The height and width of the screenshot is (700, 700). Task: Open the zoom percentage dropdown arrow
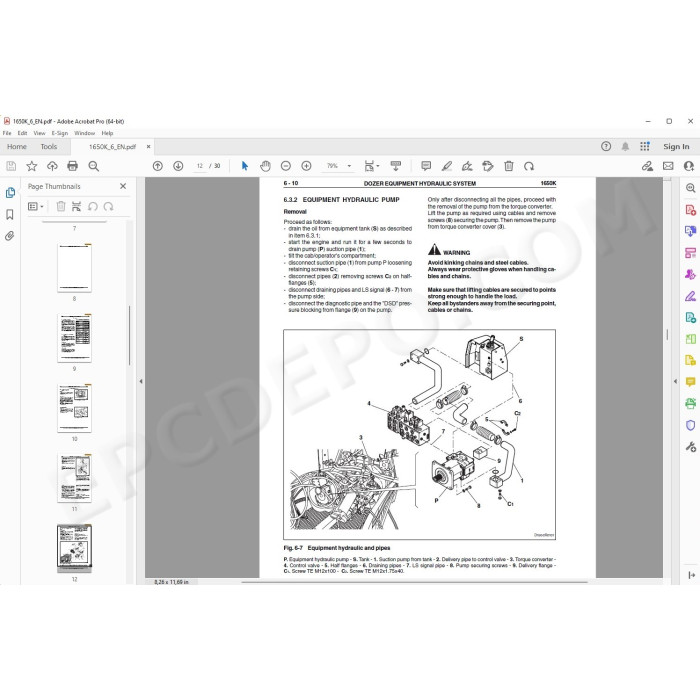coord(349,166)
